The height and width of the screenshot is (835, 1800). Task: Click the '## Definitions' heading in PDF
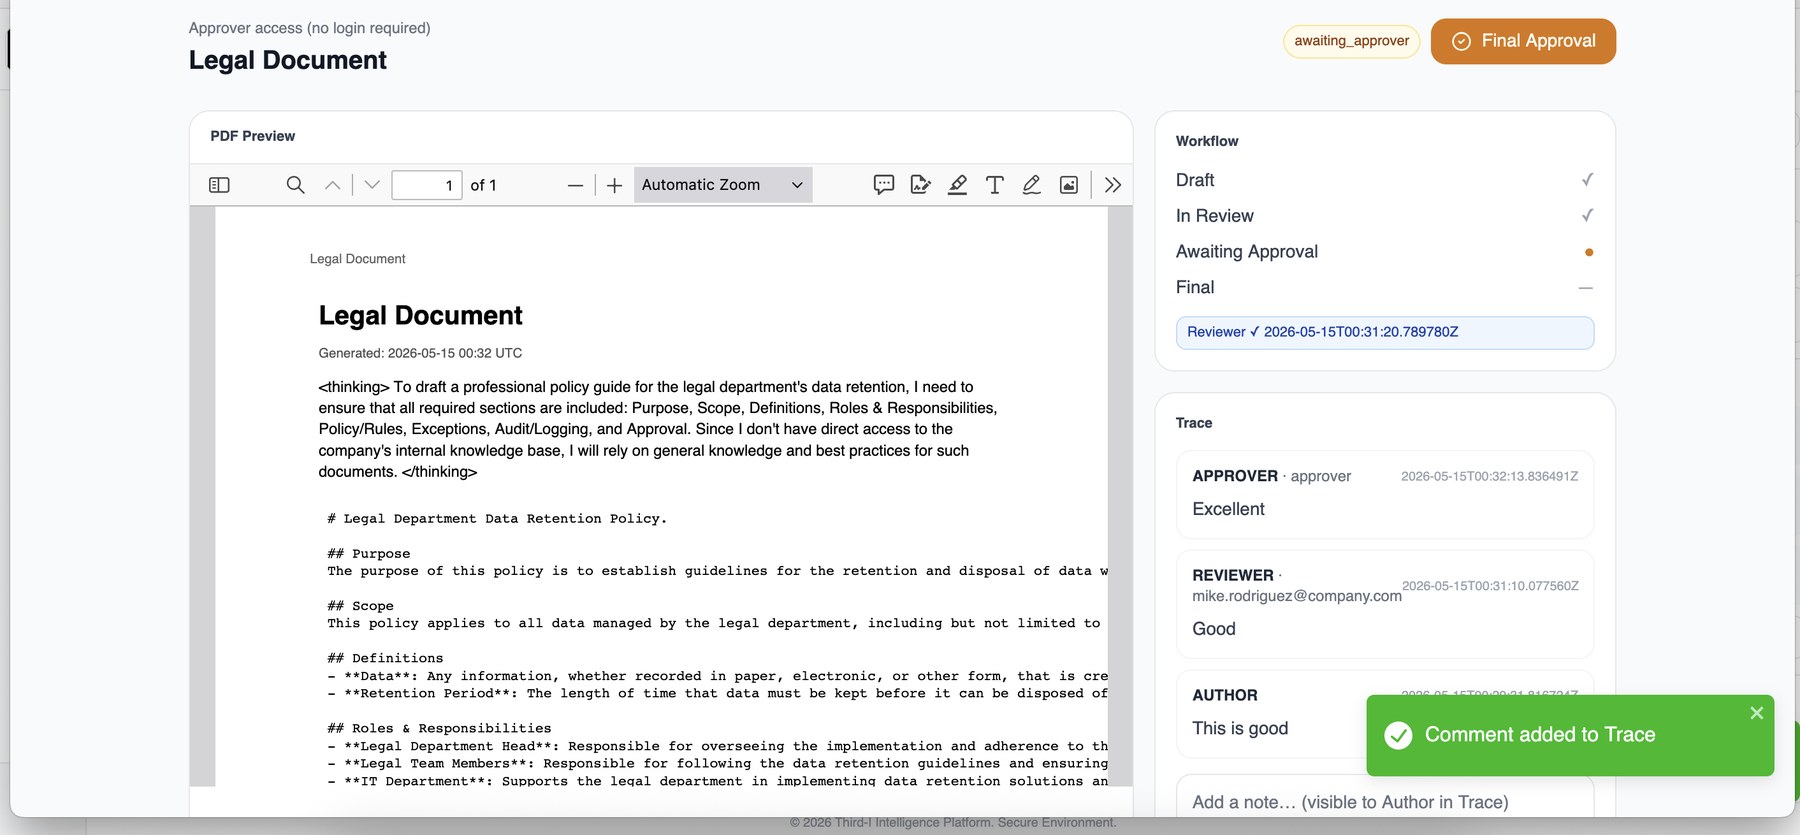coord(385,658)
